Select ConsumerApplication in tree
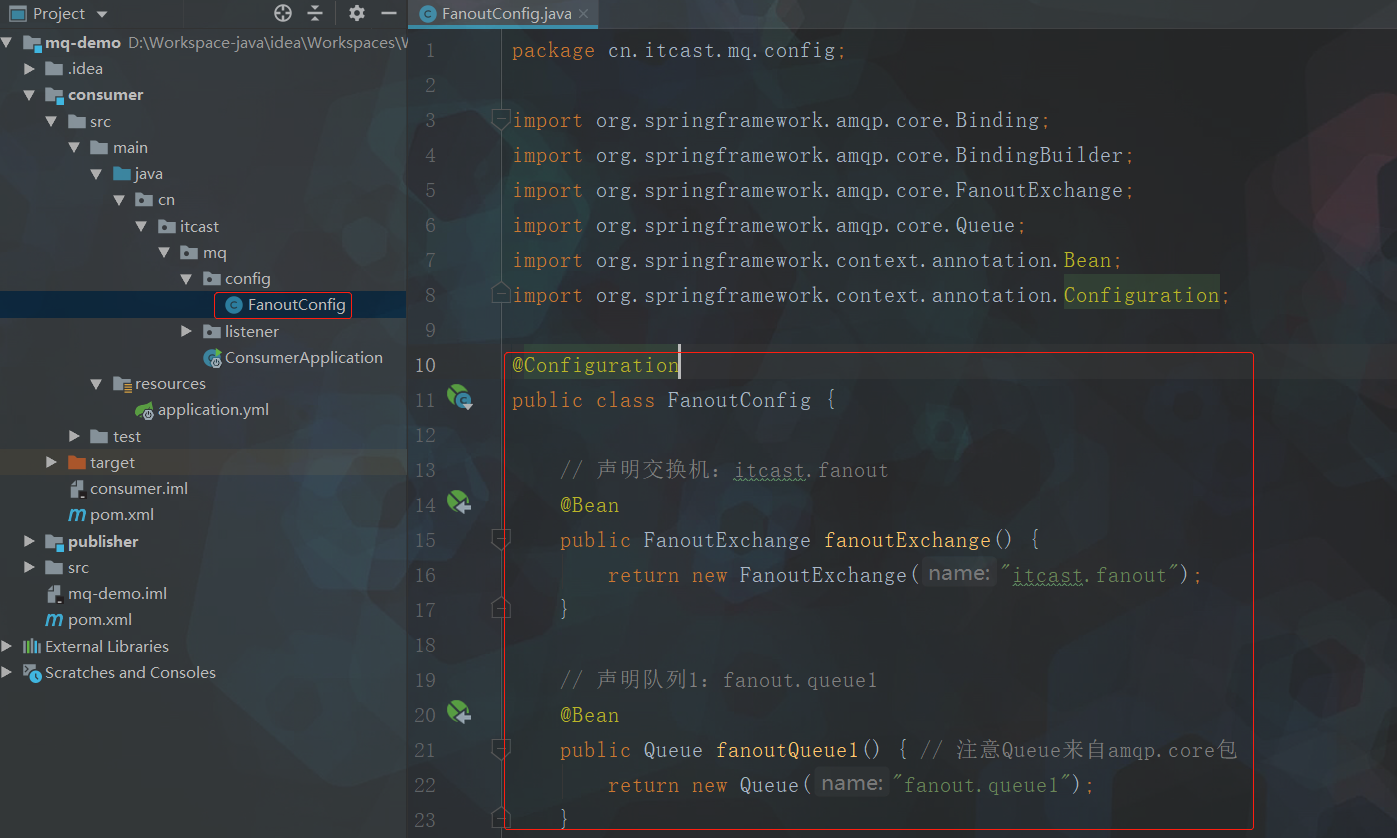The height and width of the screenshot is (838, 1397). [293, 357]
